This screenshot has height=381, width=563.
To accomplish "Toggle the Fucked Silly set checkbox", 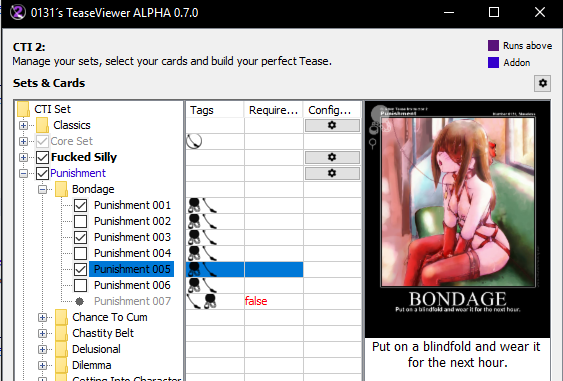I will pos(42,157).
